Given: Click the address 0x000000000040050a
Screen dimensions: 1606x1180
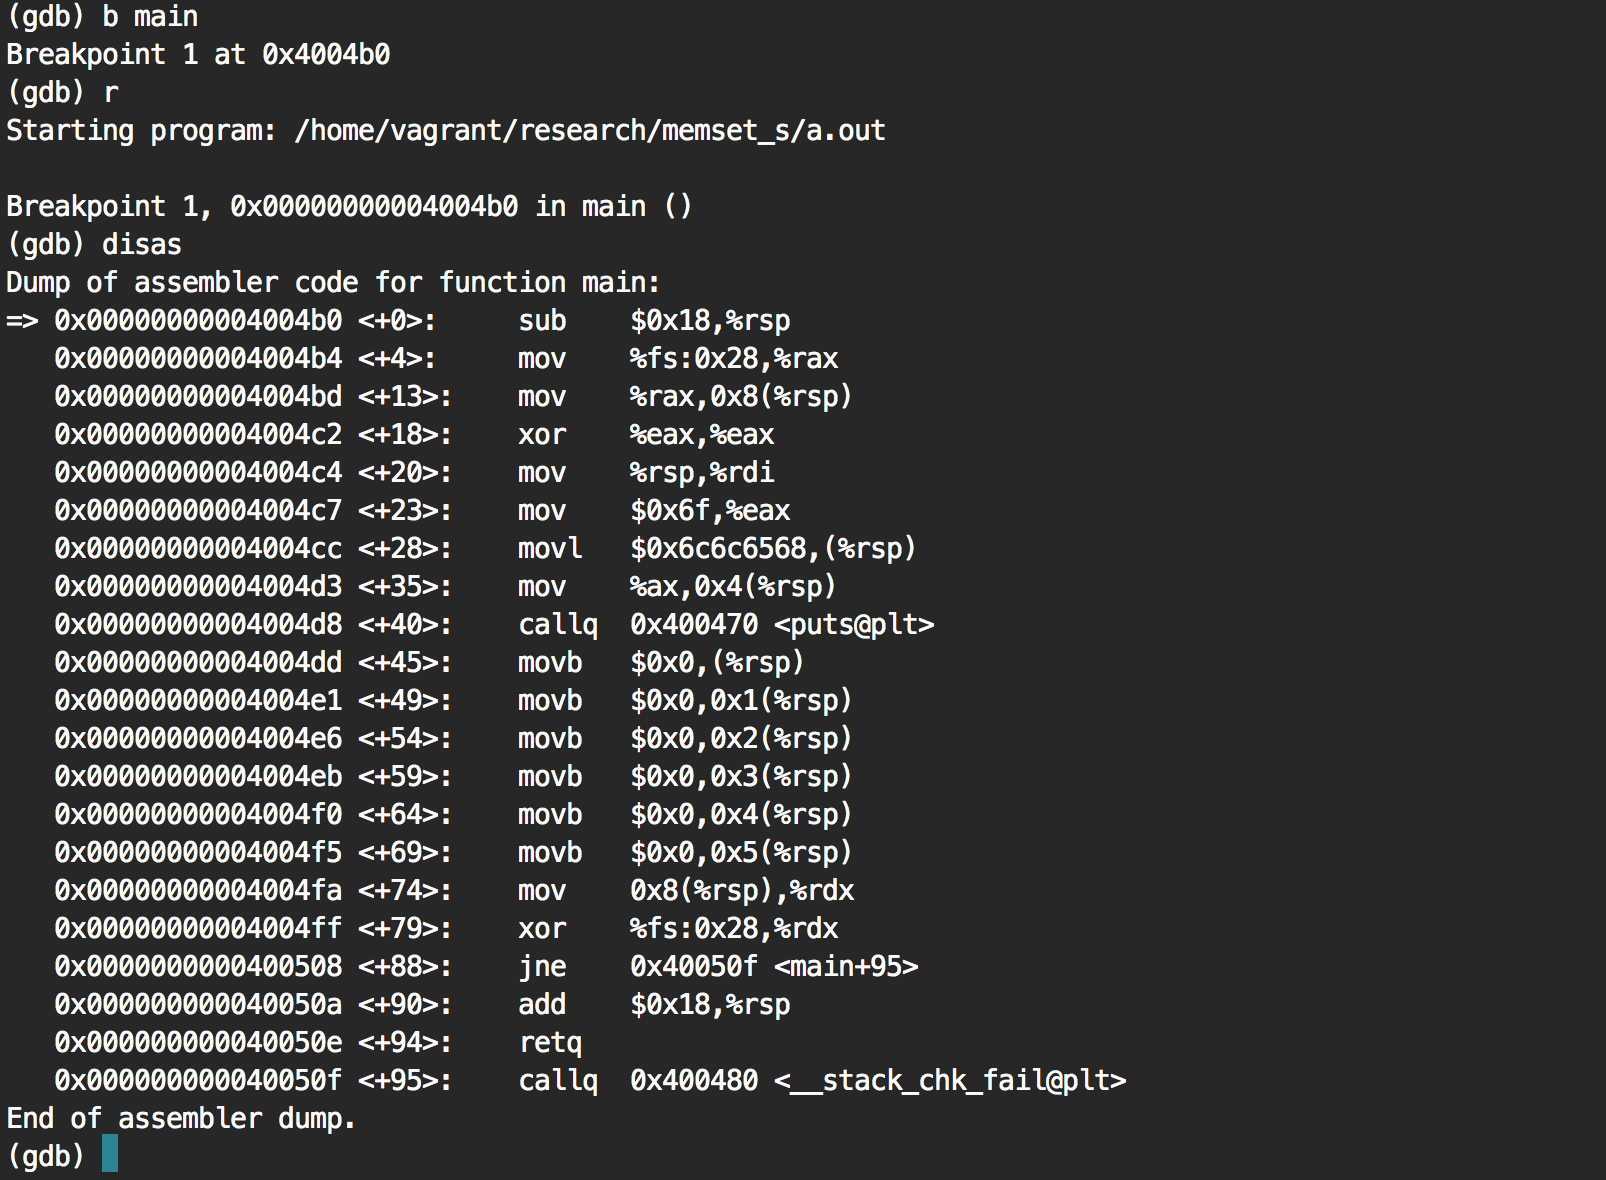Looking at the screenshot, I should click(x=198, y=1005).
